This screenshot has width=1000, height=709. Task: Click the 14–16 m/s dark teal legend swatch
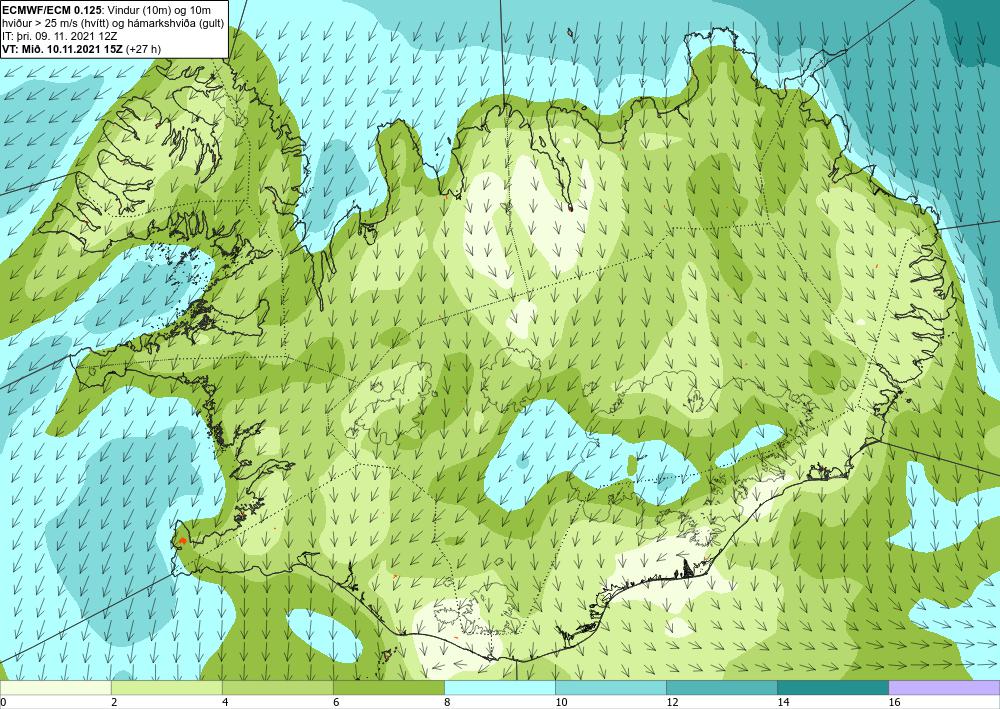pyautogui.click(x=832, y=688)
